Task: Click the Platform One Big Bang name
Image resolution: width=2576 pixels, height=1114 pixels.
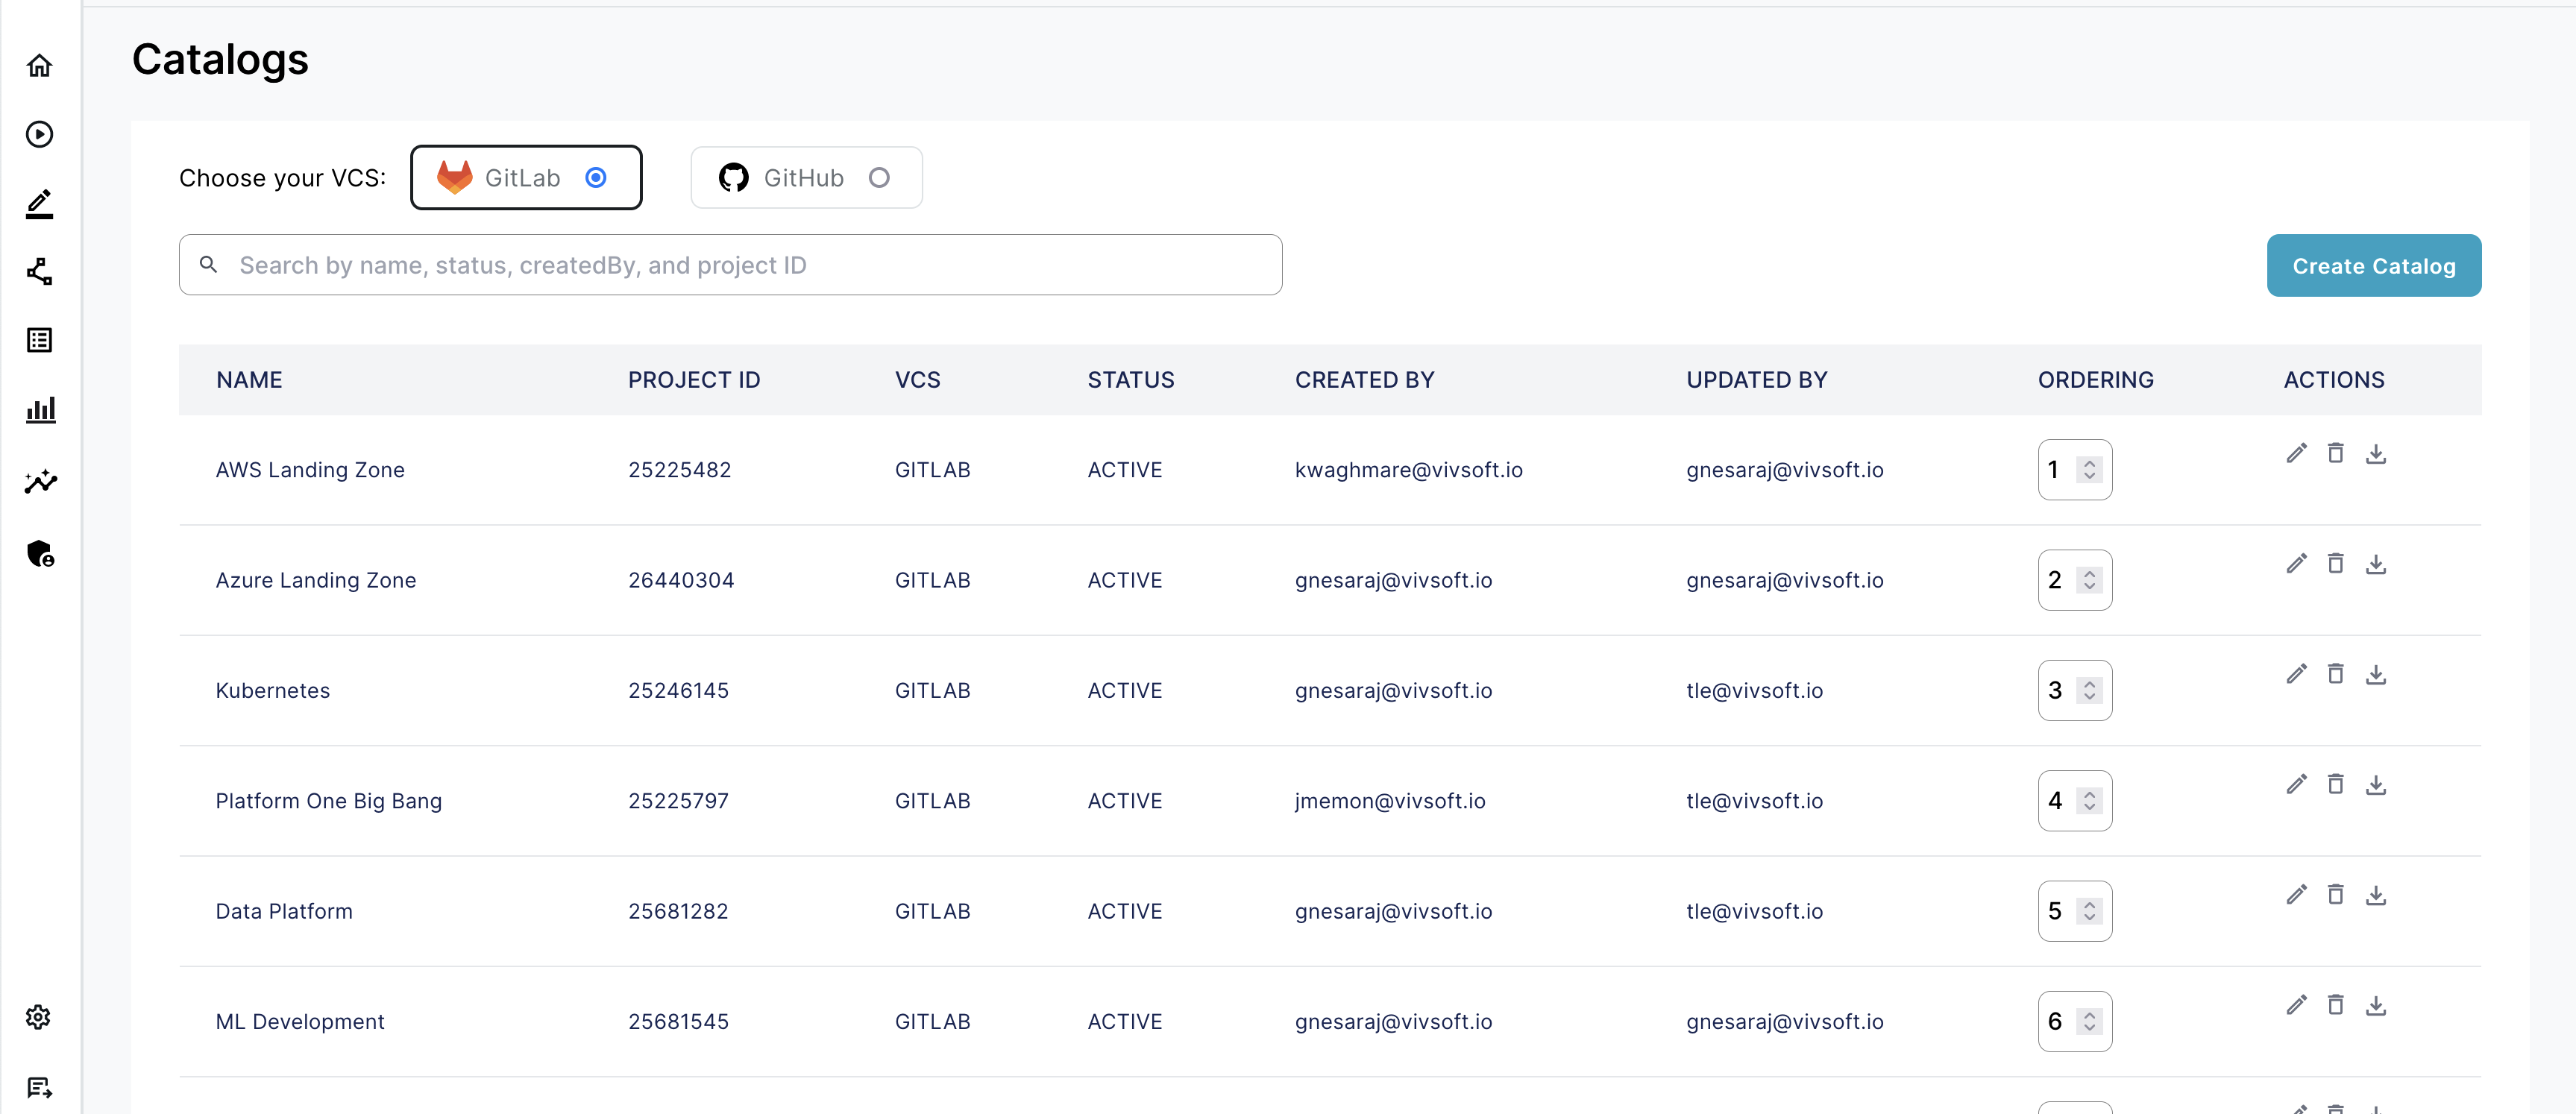Action: pos(329,801)
